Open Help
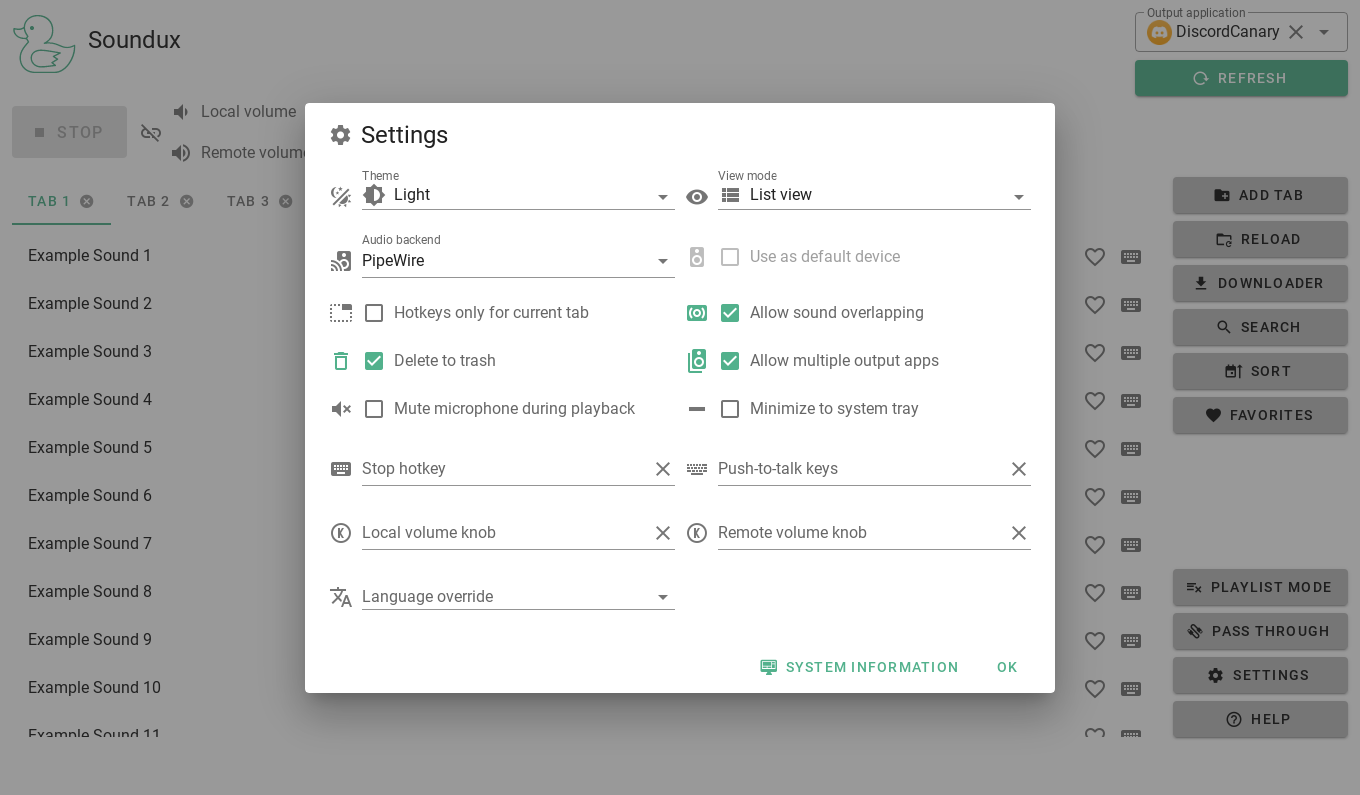Viewport: 1360px width, 795px height. tap(1260, 719)
